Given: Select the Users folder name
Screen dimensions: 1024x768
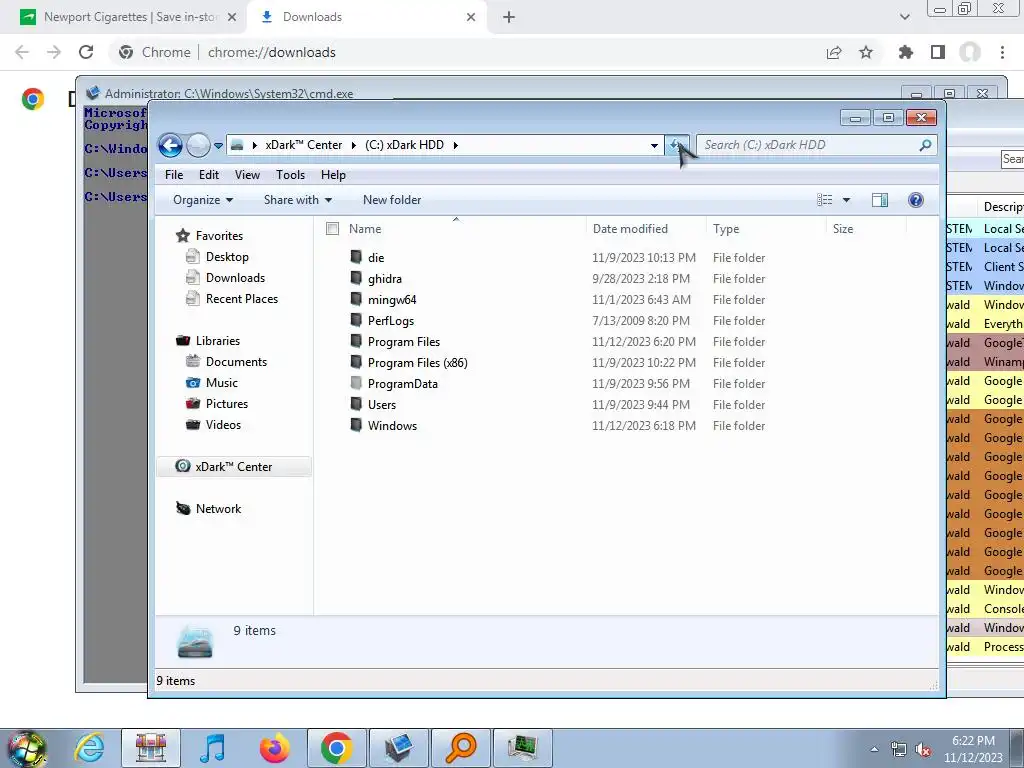Looking at the screenshot, I should [381, 404].
